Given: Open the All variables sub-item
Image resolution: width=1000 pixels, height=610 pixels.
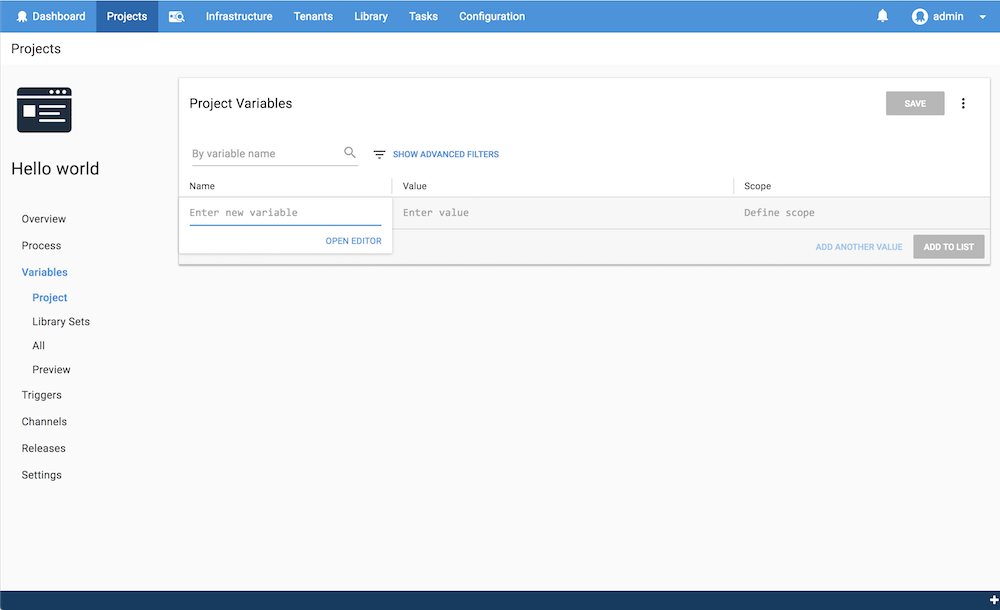Looking at the screenshot, I should point(38,346).
